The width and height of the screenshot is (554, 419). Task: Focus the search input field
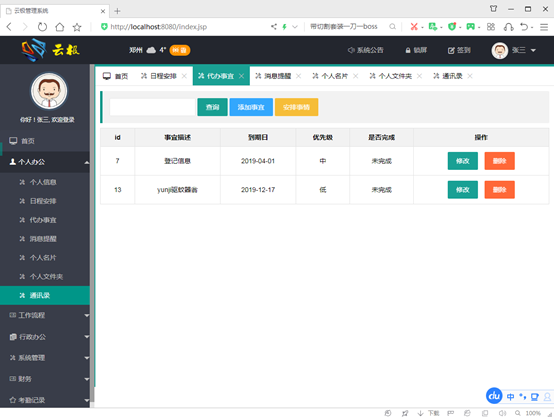tap(152, 107)
